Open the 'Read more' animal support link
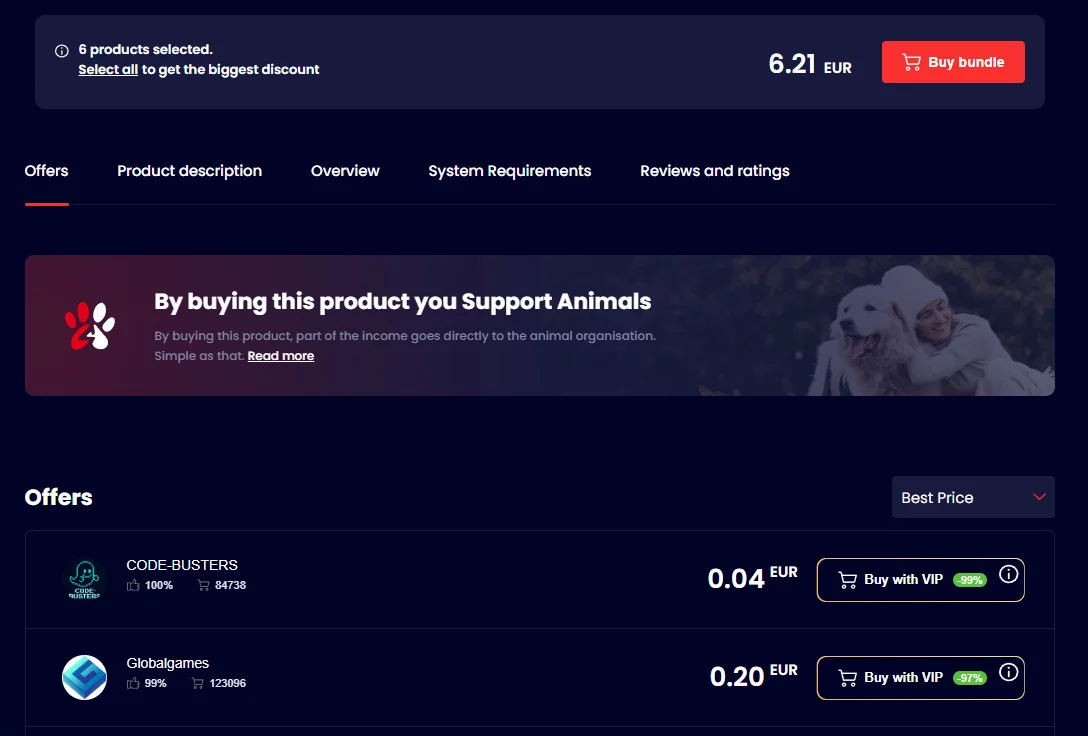Viewport: 1088px width, 736px height. (280, 356)
